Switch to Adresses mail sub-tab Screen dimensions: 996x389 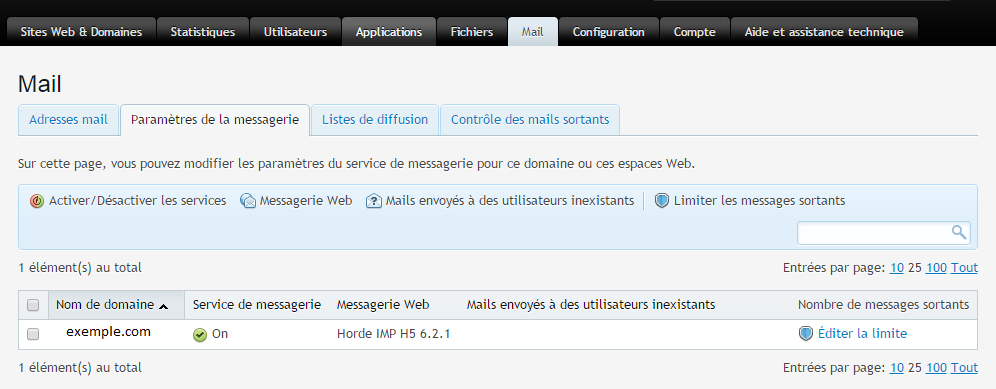pos(69,119)
